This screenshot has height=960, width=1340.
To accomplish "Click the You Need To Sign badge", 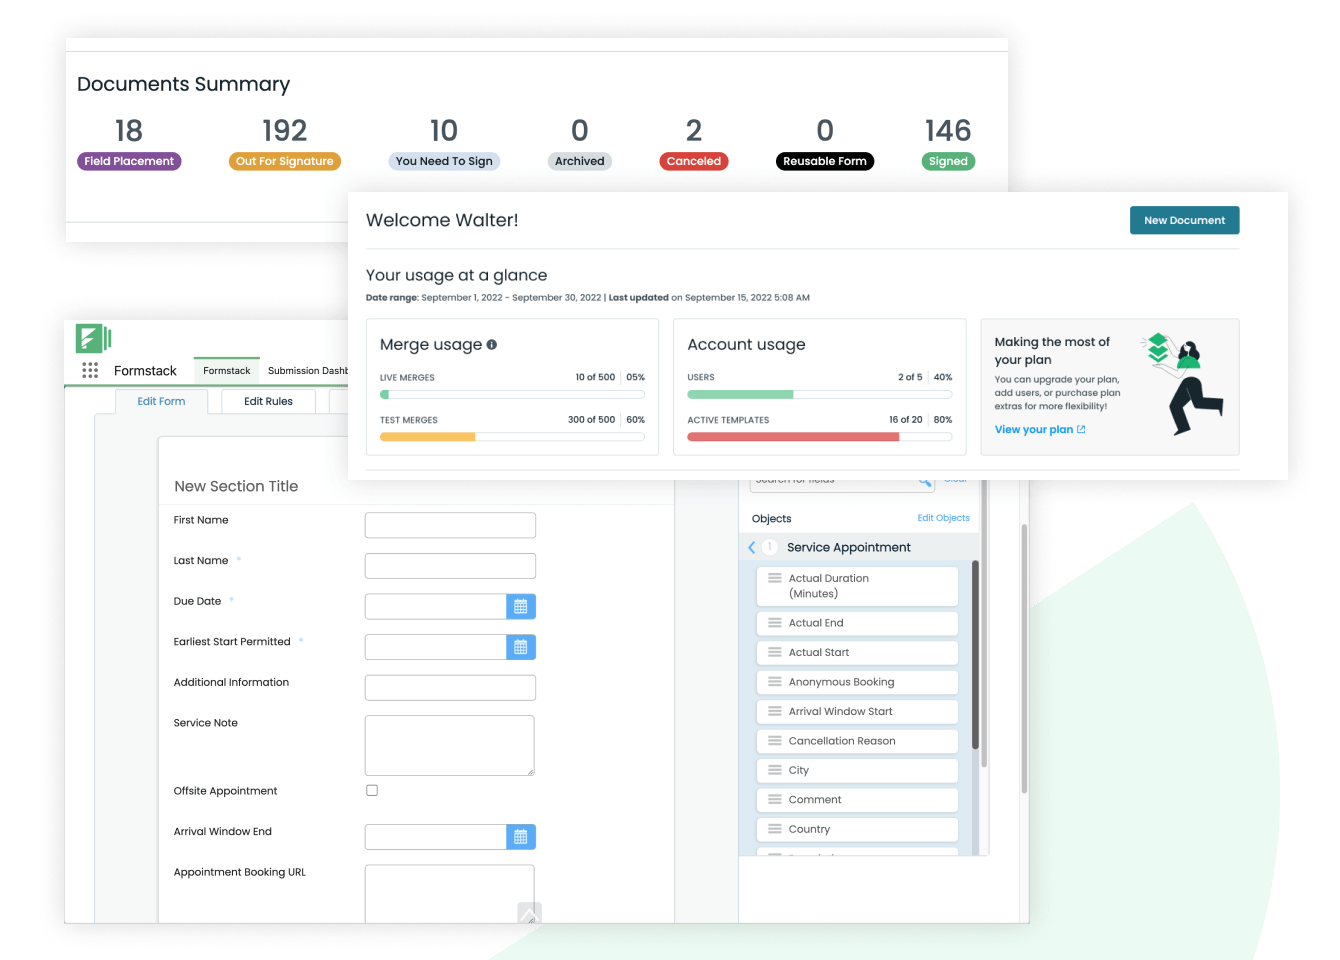I will (x=444, y=161).
